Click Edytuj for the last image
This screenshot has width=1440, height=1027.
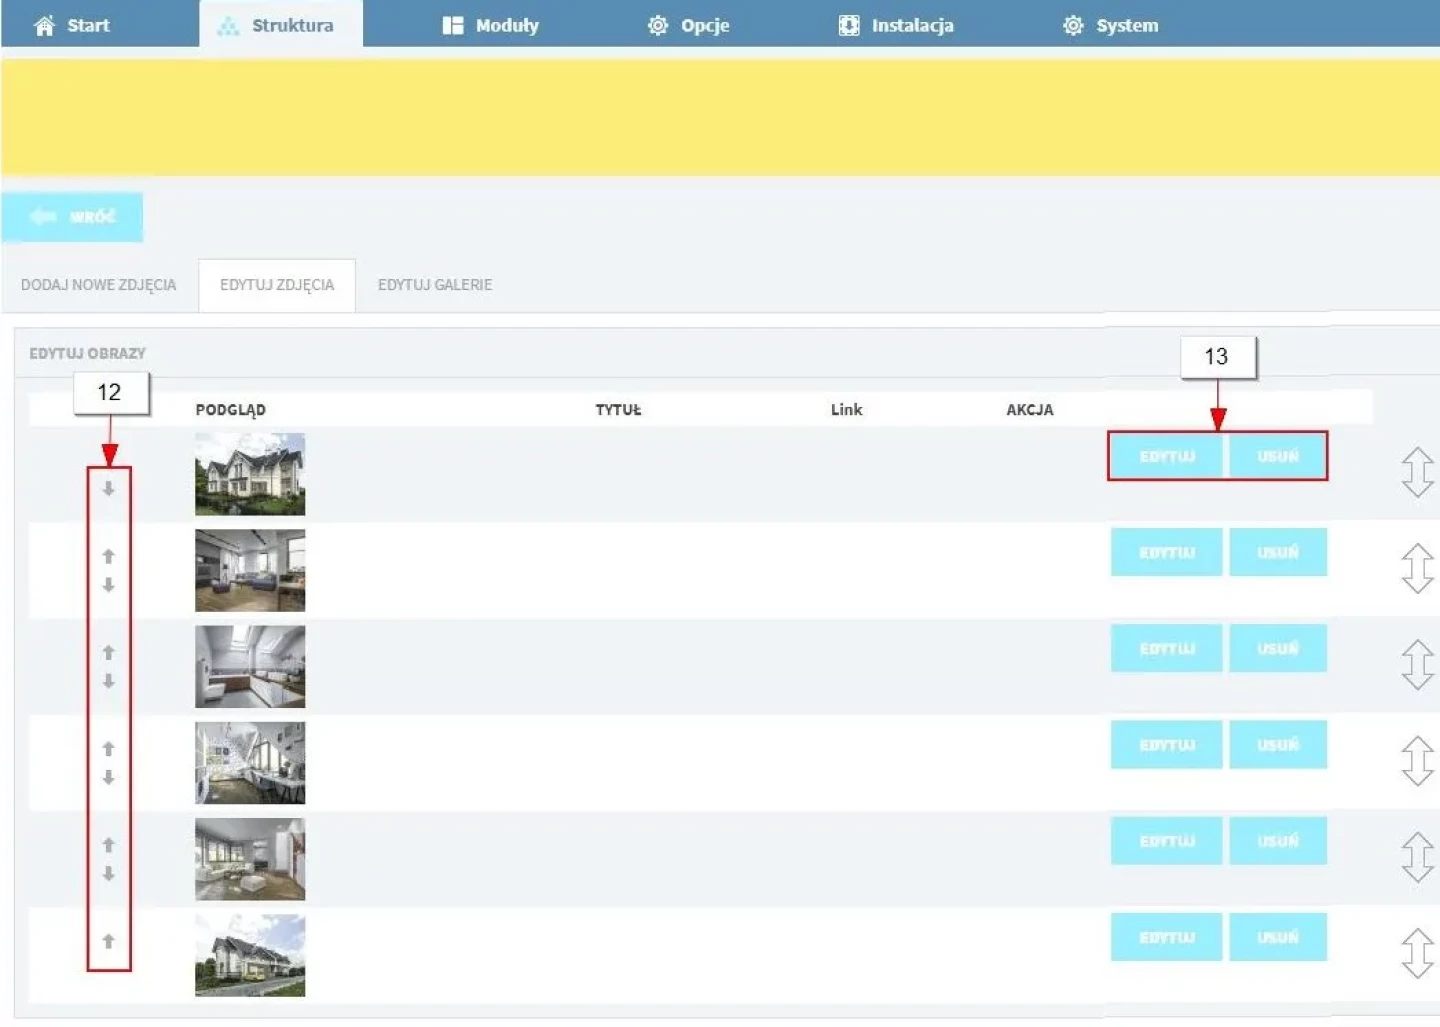[x=1167, y=937]
